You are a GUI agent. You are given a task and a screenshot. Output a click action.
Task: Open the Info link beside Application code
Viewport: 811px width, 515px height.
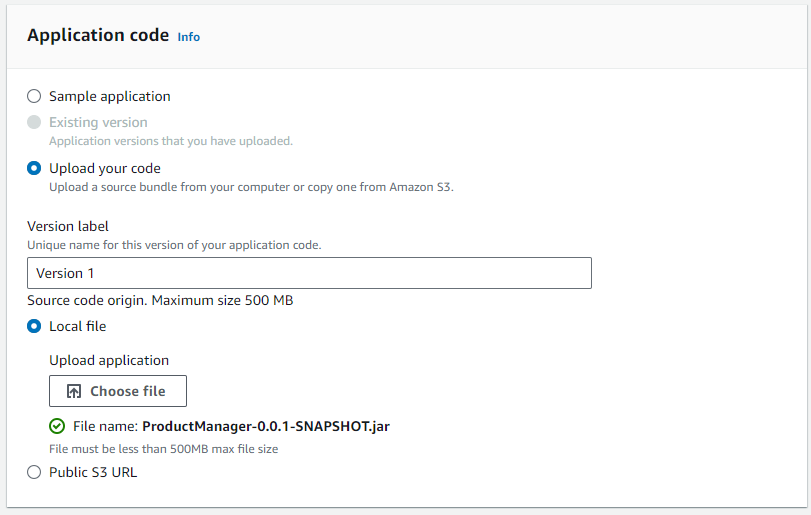click(x=189, y=37)
